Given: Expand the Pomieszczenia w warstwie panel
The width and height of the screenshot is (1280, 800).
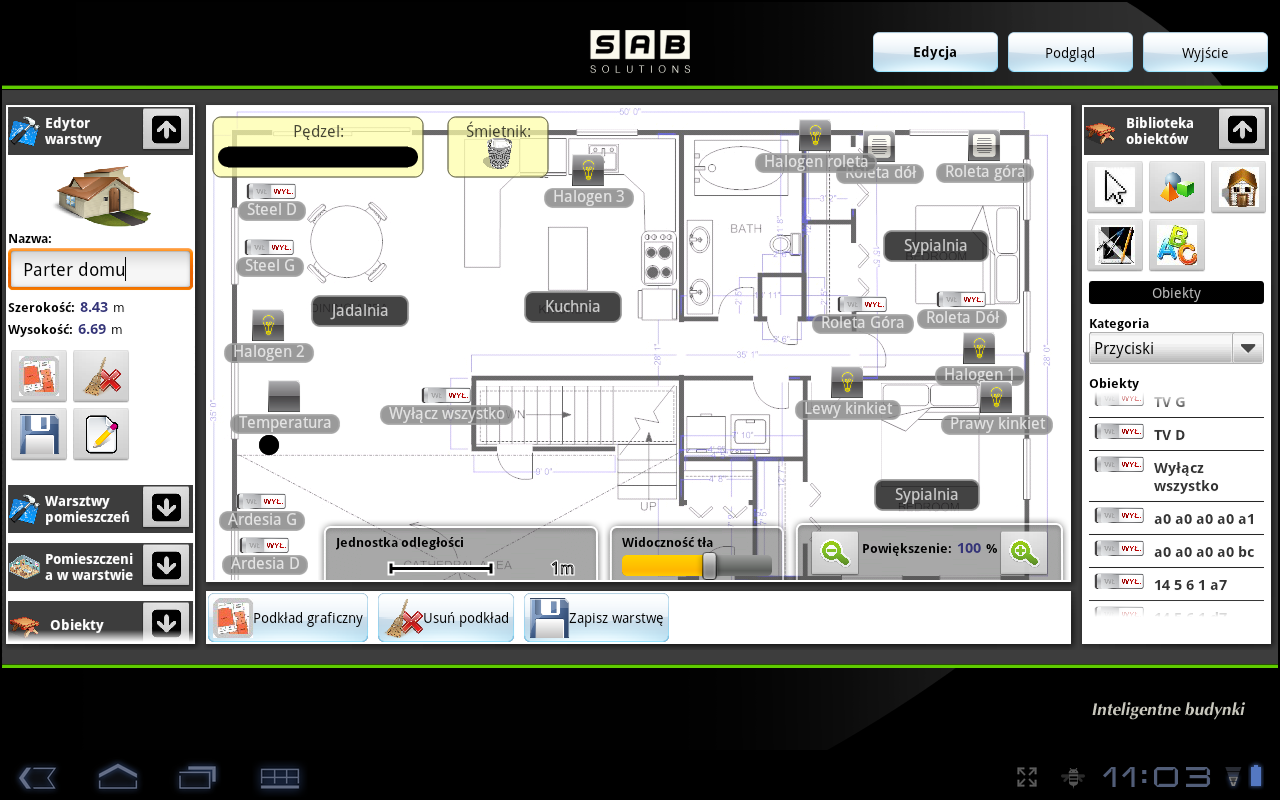Looking at the screenshot, I should [x=166, y=566].
